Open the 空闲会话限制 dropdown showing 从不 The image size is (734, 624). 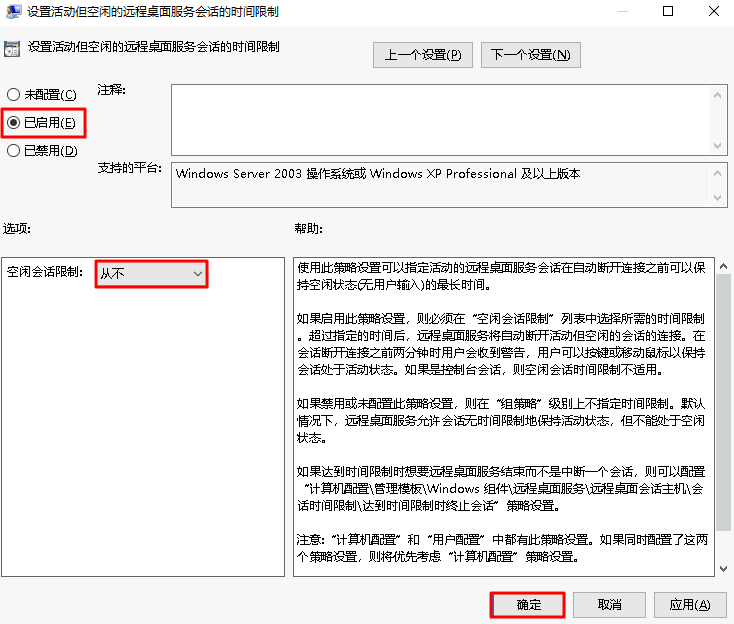(x=152, y=274)
